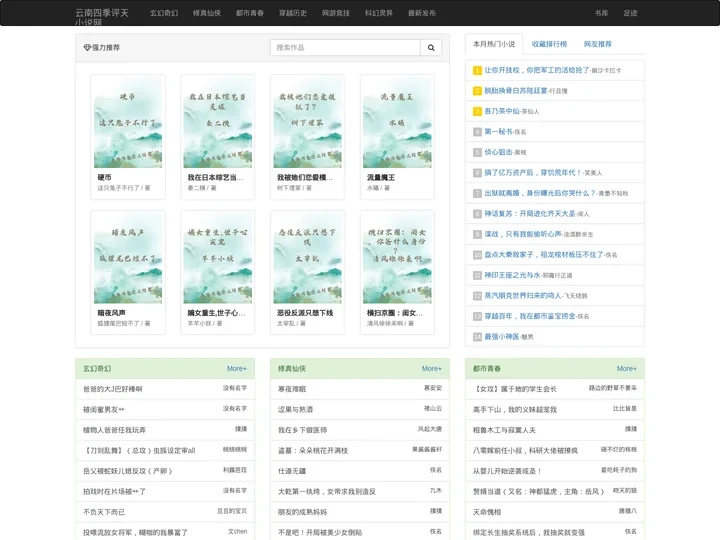Screen dimensions: 720x540
Task: Open the cover thumbnail of 嫡女重生,世子心尖宠
Action: 218,258
